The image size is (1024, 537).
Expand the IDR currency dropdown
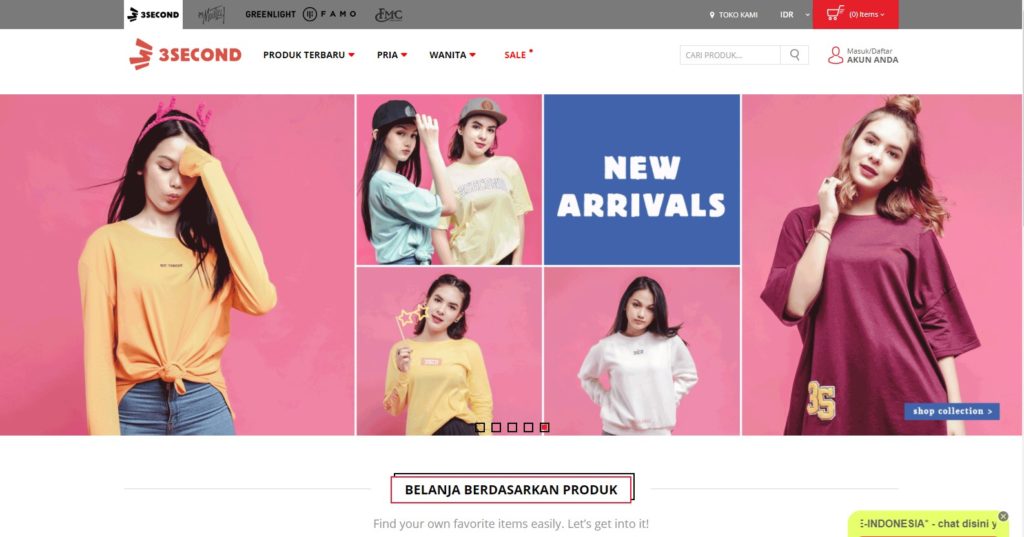point(794,14)
